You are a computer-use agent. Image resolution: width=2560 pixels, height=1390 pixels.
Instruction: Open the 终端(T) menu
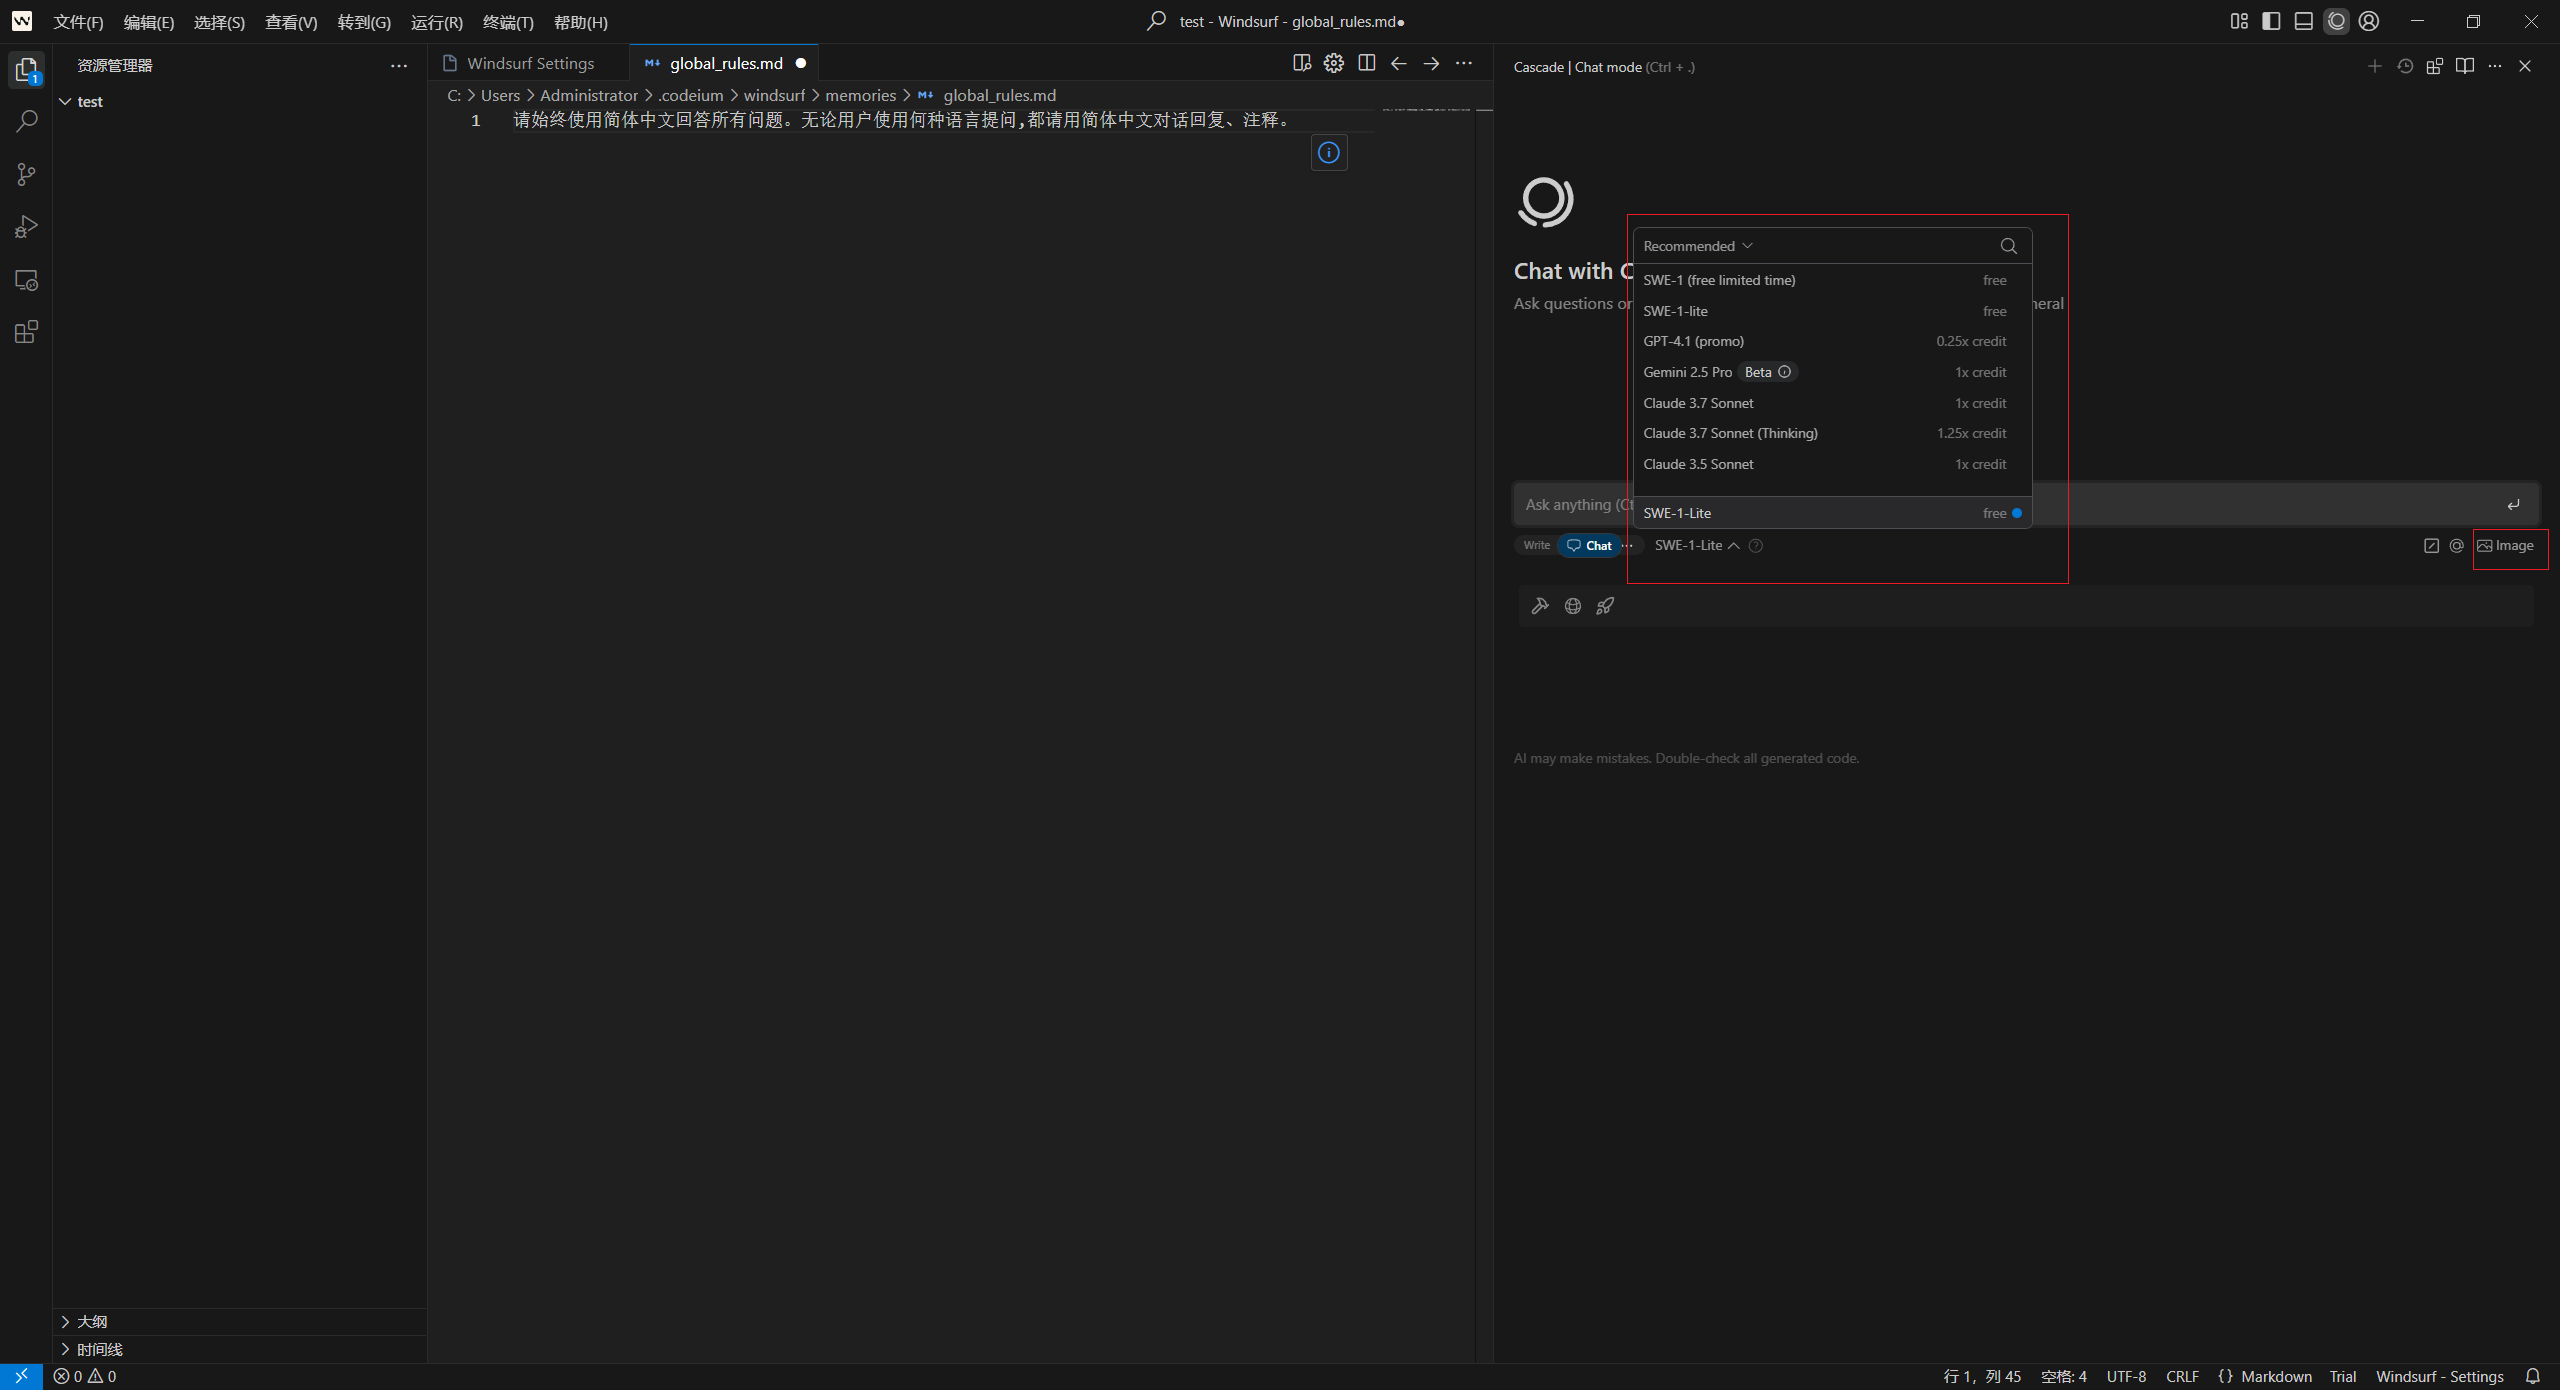coord(508,22)
